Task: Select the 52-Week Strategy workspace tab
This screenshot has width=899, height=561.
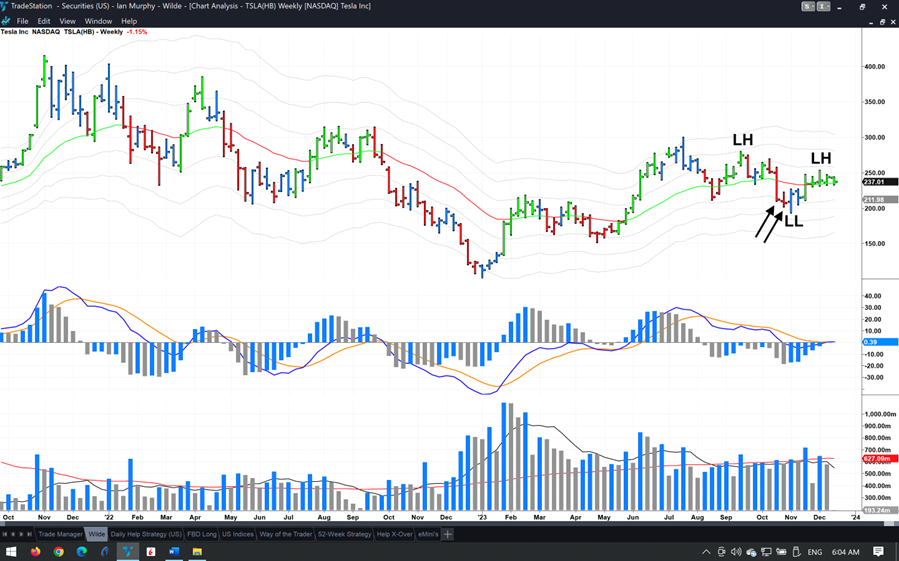Action: pyautogui.click(x=344, y=534)
